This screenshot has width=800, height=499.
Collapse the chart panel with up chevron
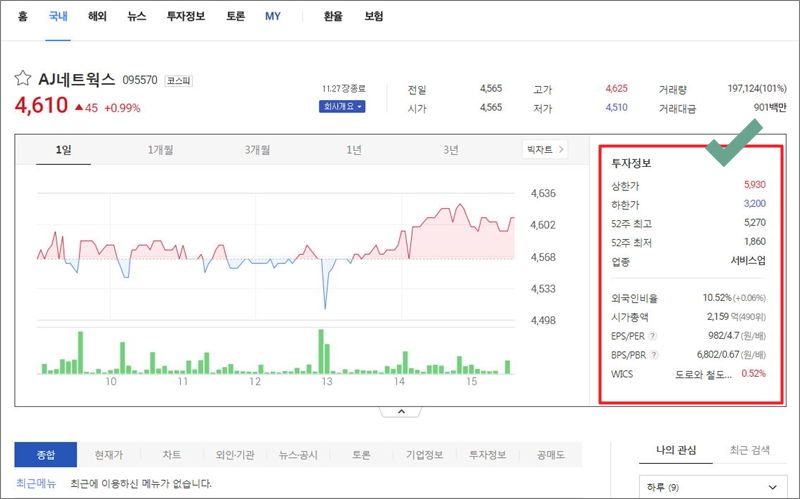(401, 412)
